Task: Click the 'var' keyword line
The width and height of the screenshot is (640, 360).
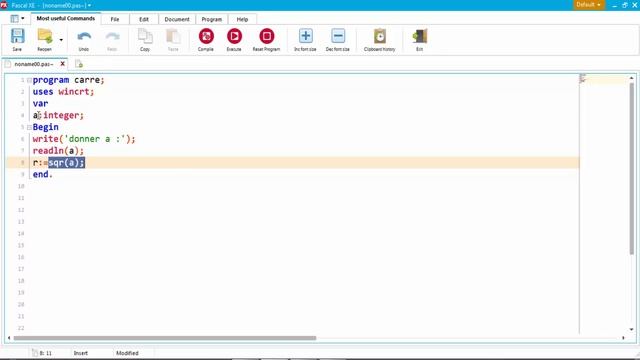Action: point(40,104)
